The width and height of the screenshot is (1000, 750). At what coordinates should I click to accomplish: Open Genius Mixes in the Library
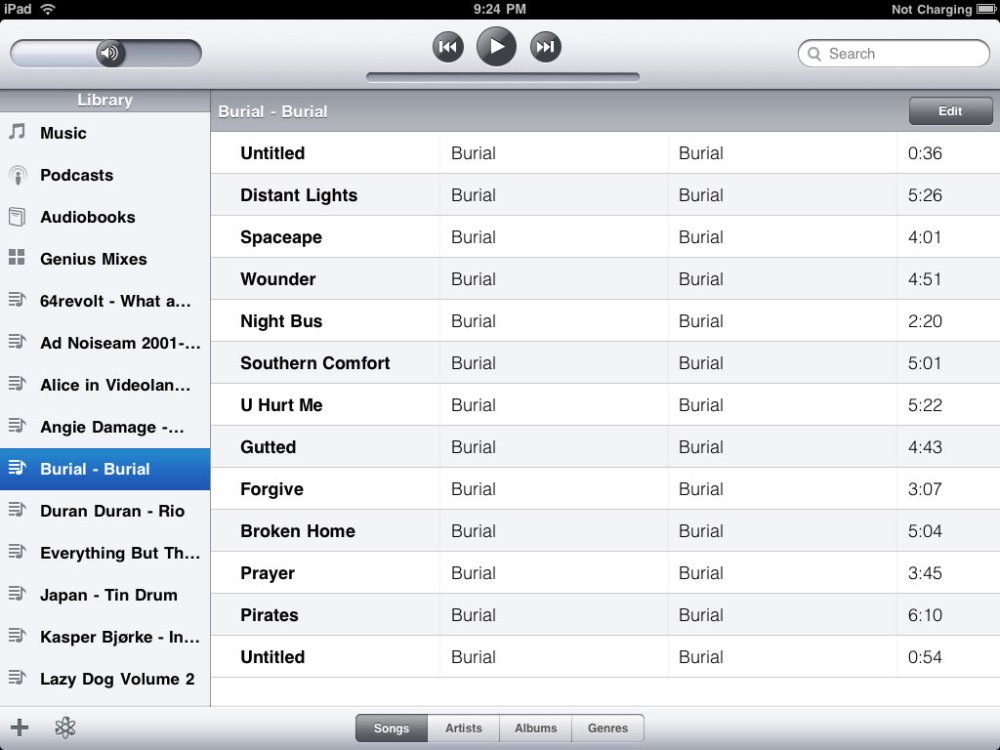point(105,259)
